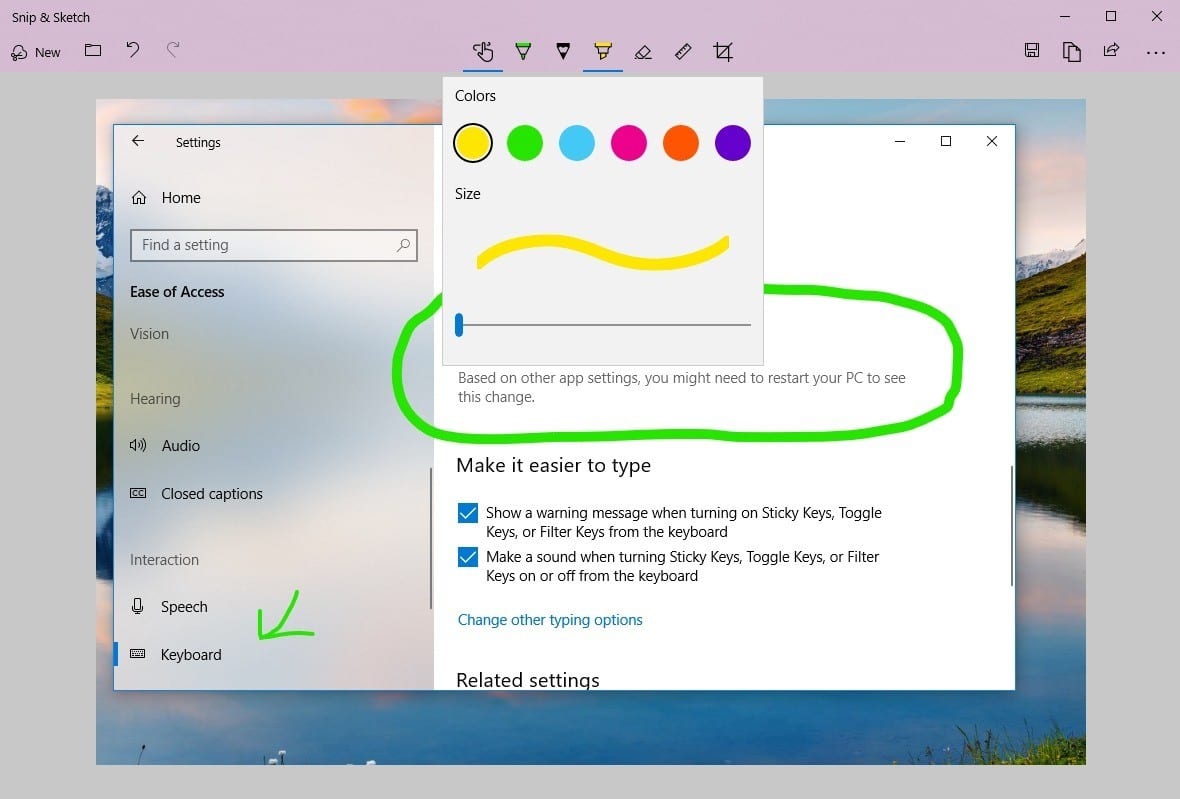The image size is (1180, 799).
Task: Save the snip with Save icon
Action: point(1032,52)
